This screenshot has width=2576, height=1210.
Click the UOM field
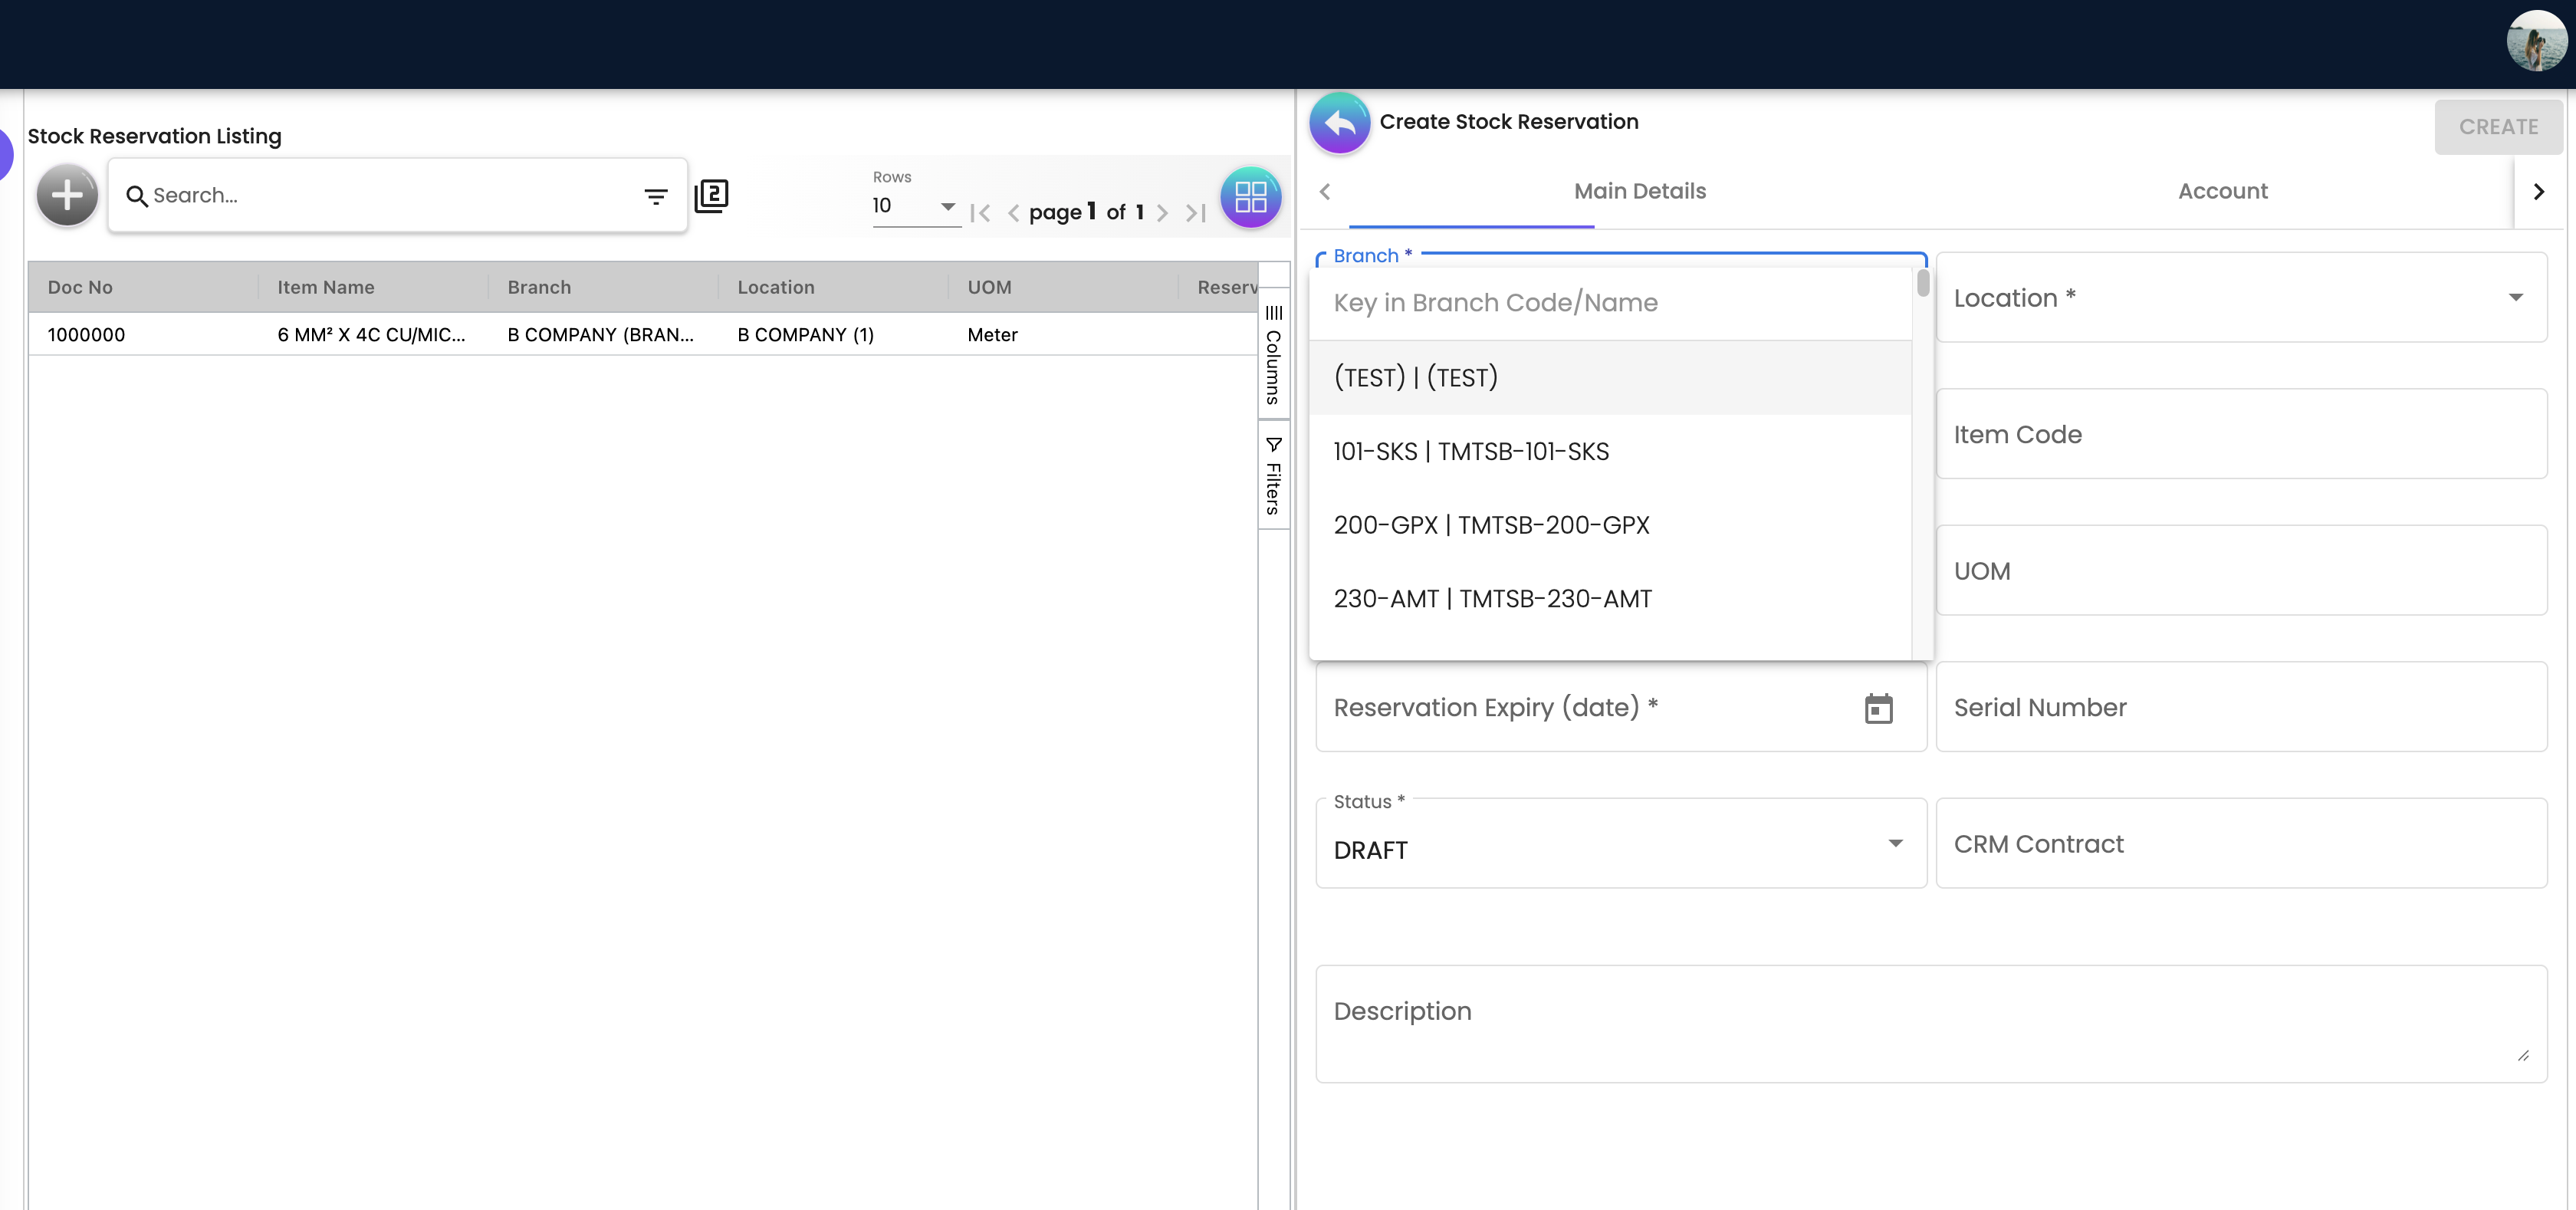(x=2241, y=571)
